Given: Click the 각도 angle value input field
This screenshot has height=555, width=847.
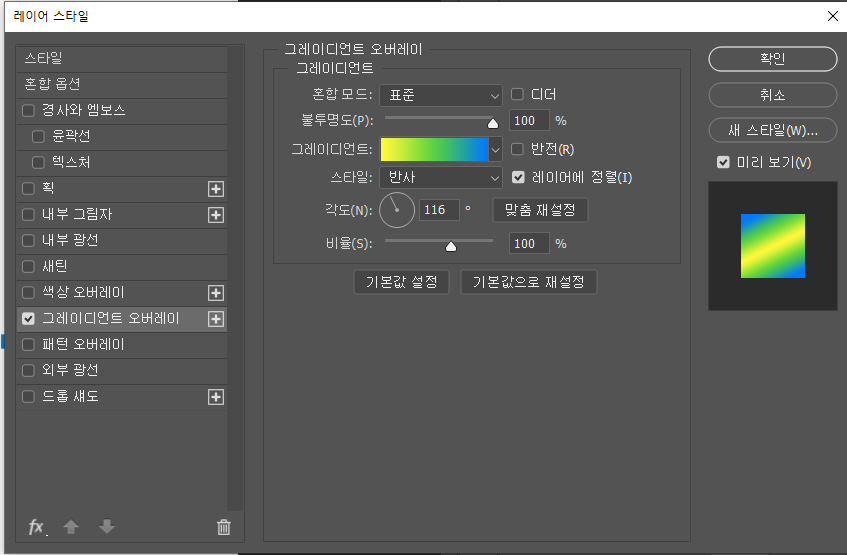Looking at the screenshot, I should 437,210.
